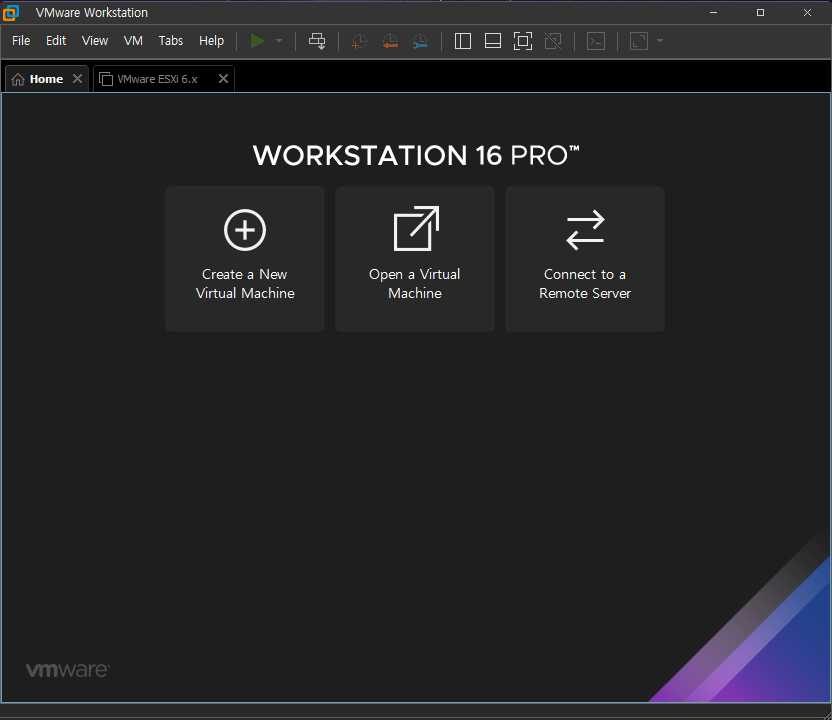The image size is (832, 720).
Task: Click the green Power On play icon
Action: pos(257,41)
